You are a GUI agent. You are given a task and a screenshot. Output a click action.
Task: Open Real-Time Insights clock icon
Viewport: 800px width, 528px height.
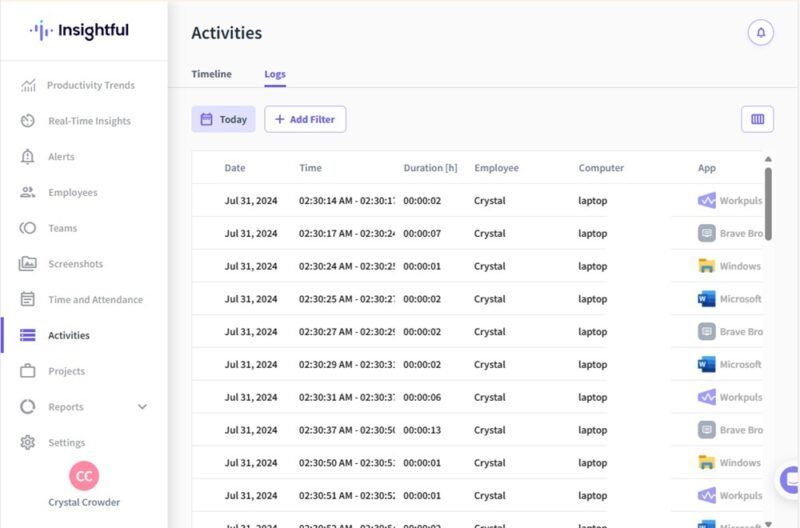pyautogui.click(x=28, y=121)
